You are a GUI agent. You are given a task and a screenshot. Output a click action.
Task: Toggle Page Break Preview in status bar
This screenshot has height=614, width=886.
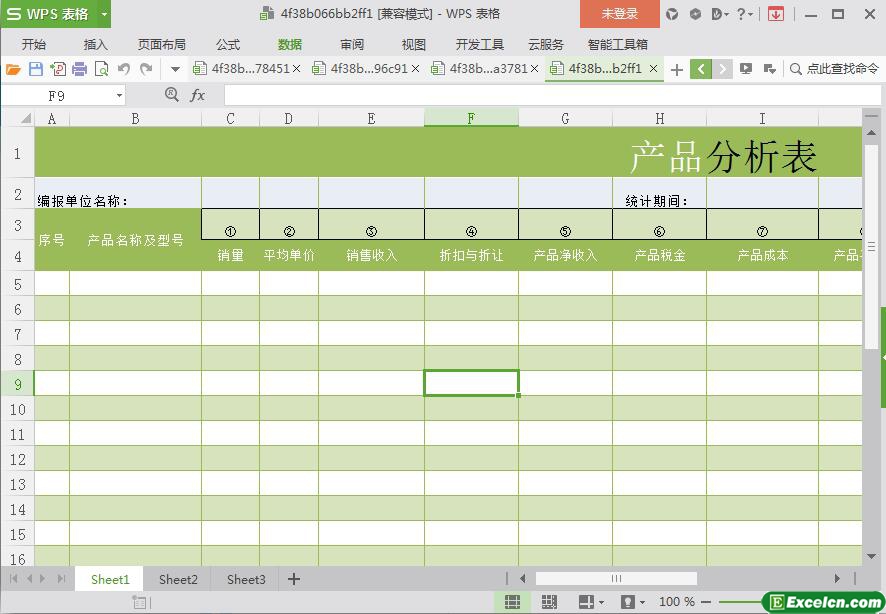[549, 602]
